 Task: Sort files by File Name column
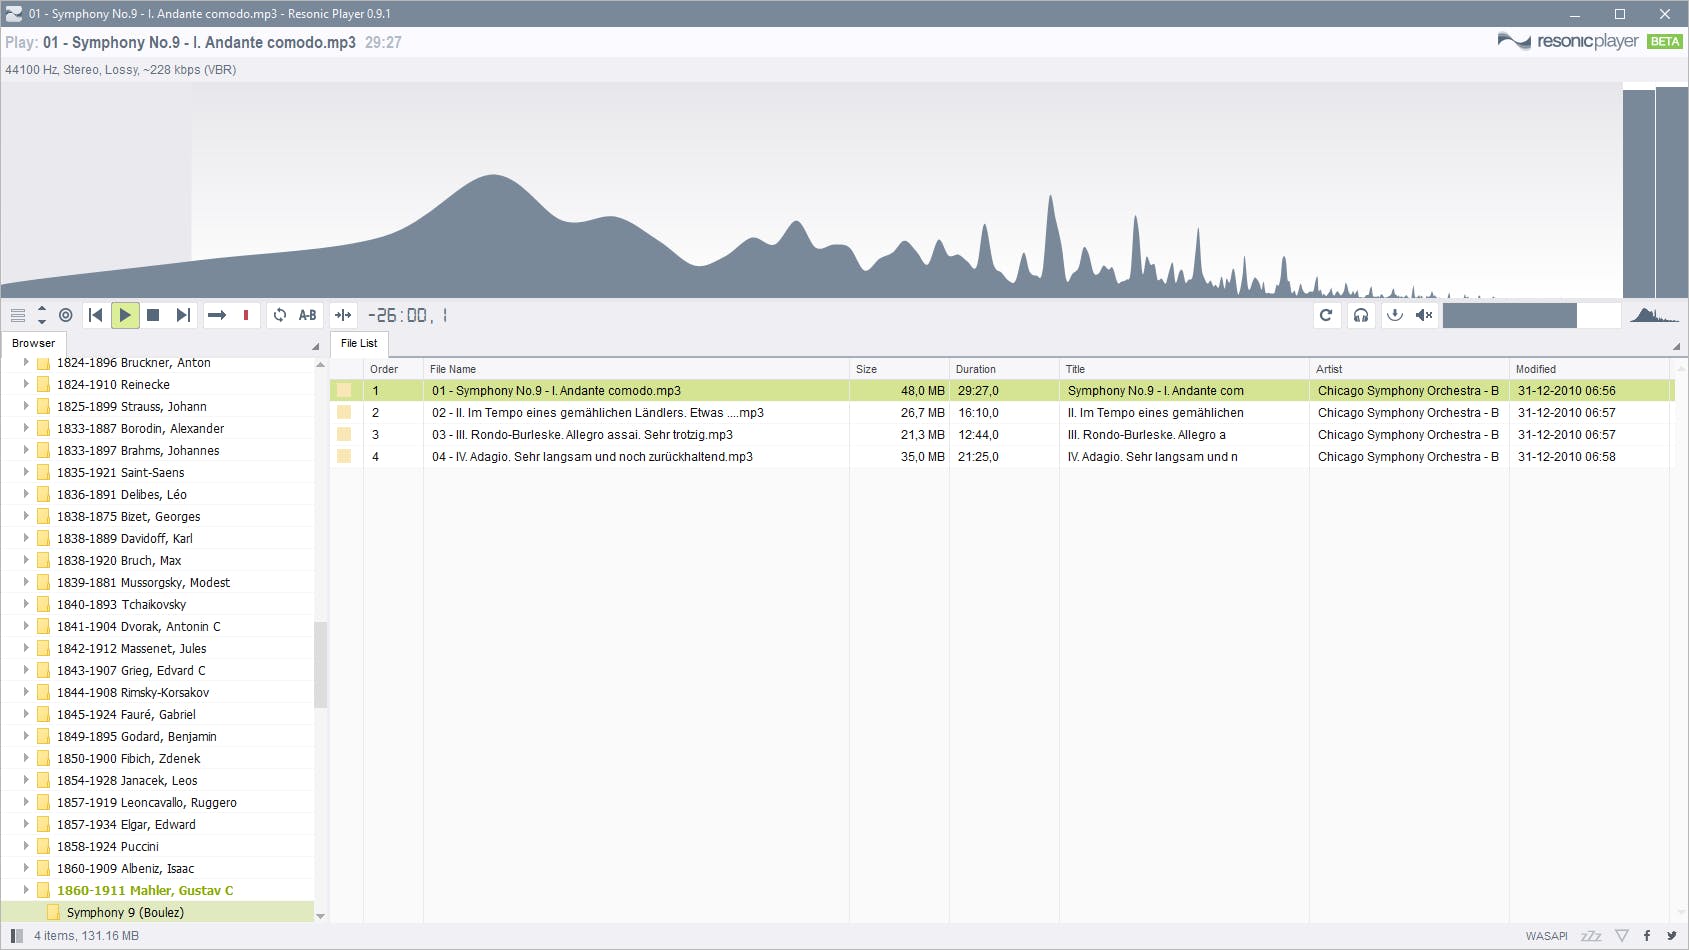coord(636,369)
